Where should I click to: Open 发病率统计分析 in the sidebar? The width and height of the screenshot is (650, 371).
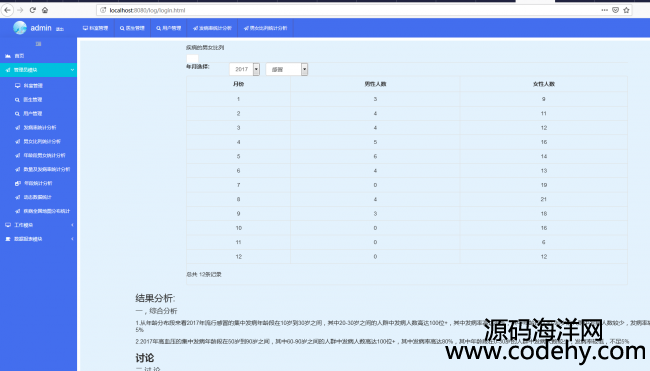pos(36,128)
